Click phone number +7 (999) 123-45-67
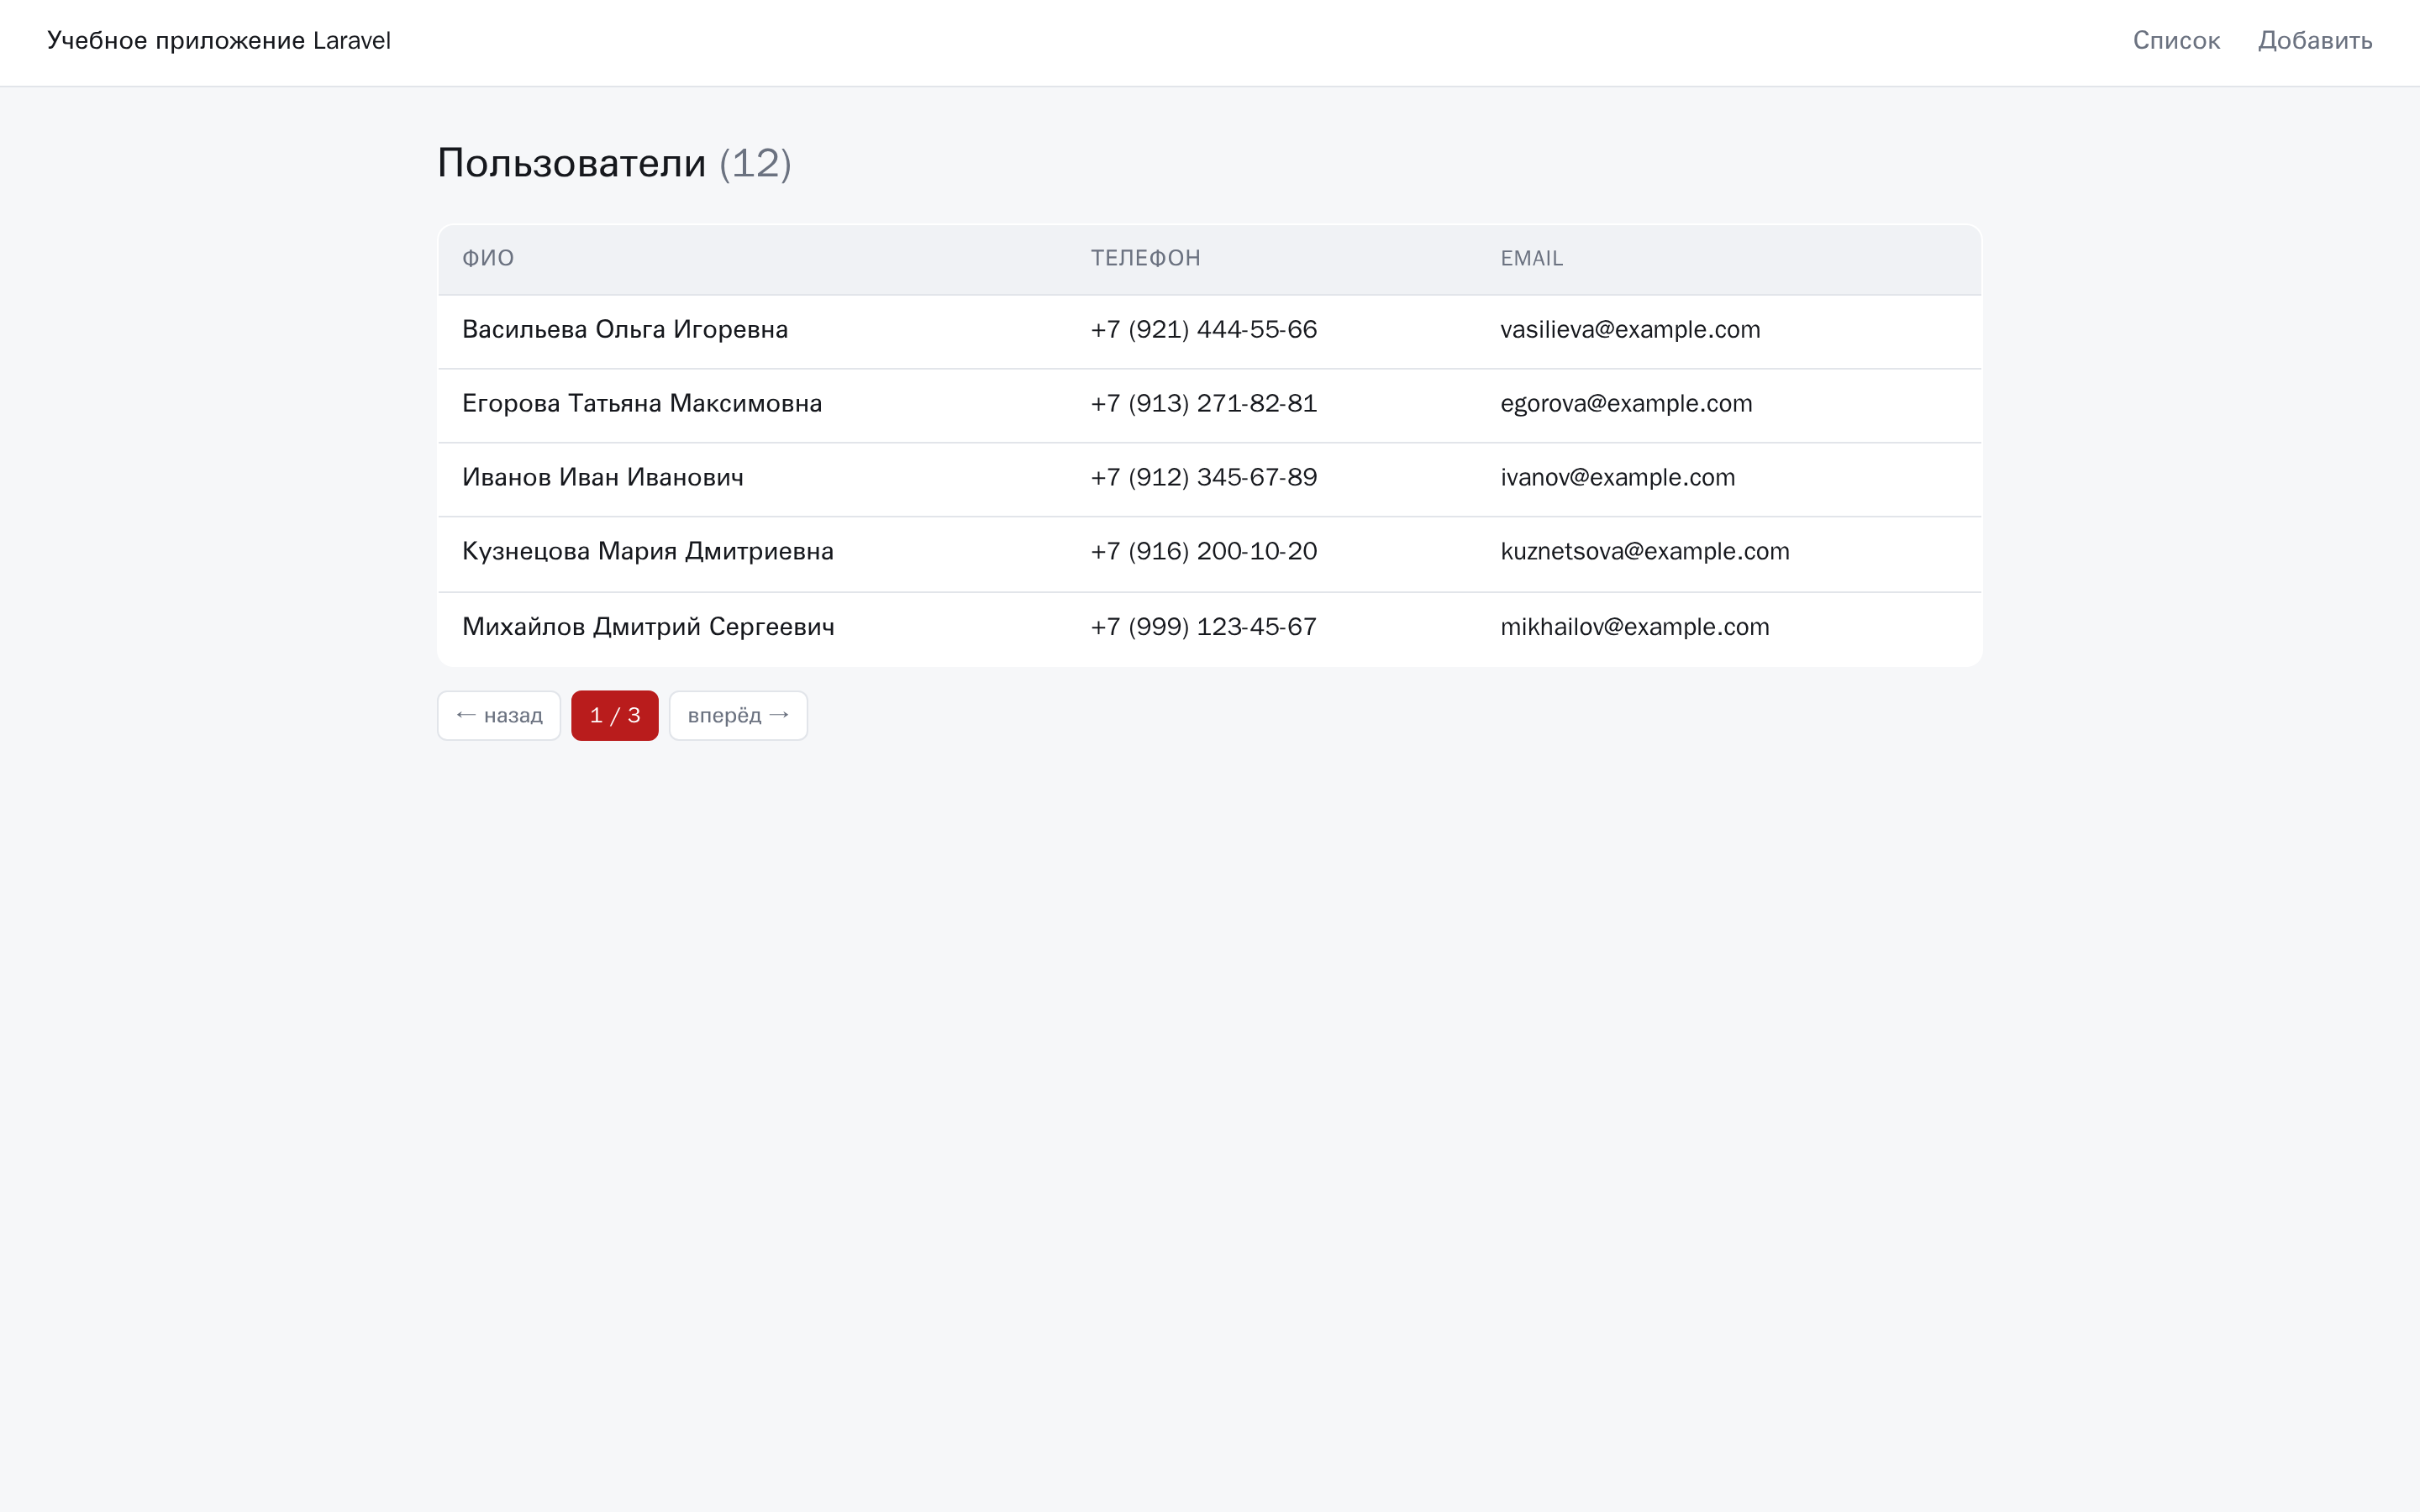The height and width of the screenshot is (1512, 2420). pos(1203,627)
